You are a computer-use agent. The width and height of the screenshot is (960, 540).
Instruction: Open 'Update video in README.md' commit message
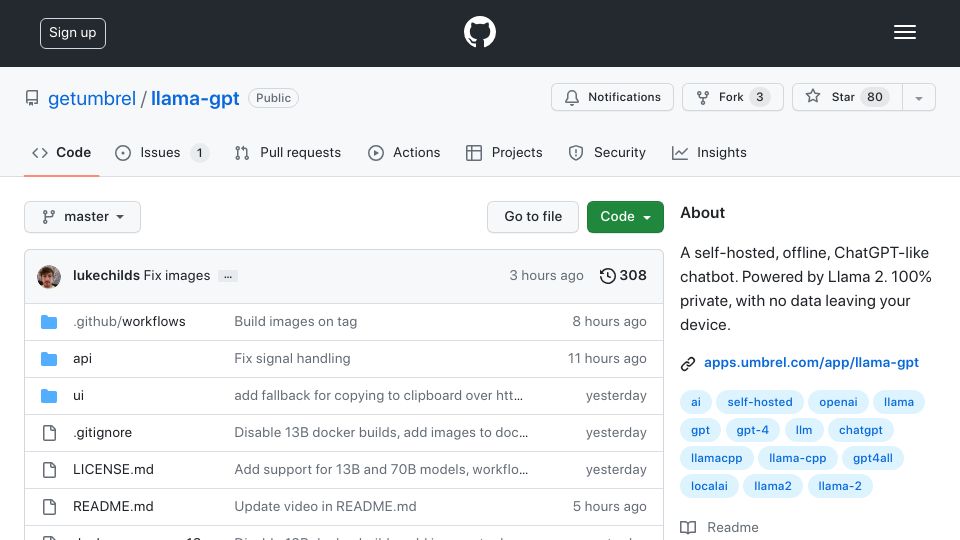tap(325, 506)
